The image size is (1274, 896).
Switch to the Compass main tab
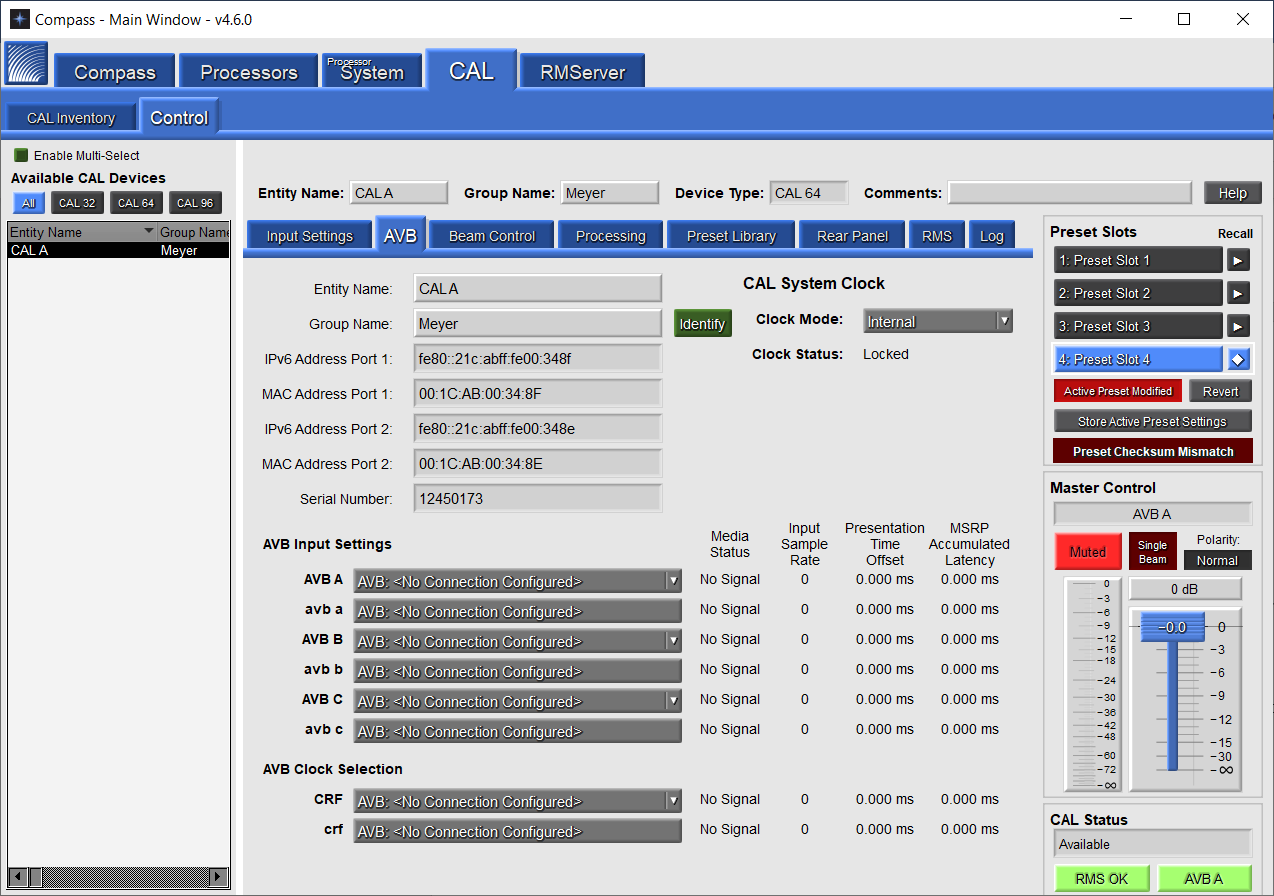pyautogui.click(x=115, y=72)
